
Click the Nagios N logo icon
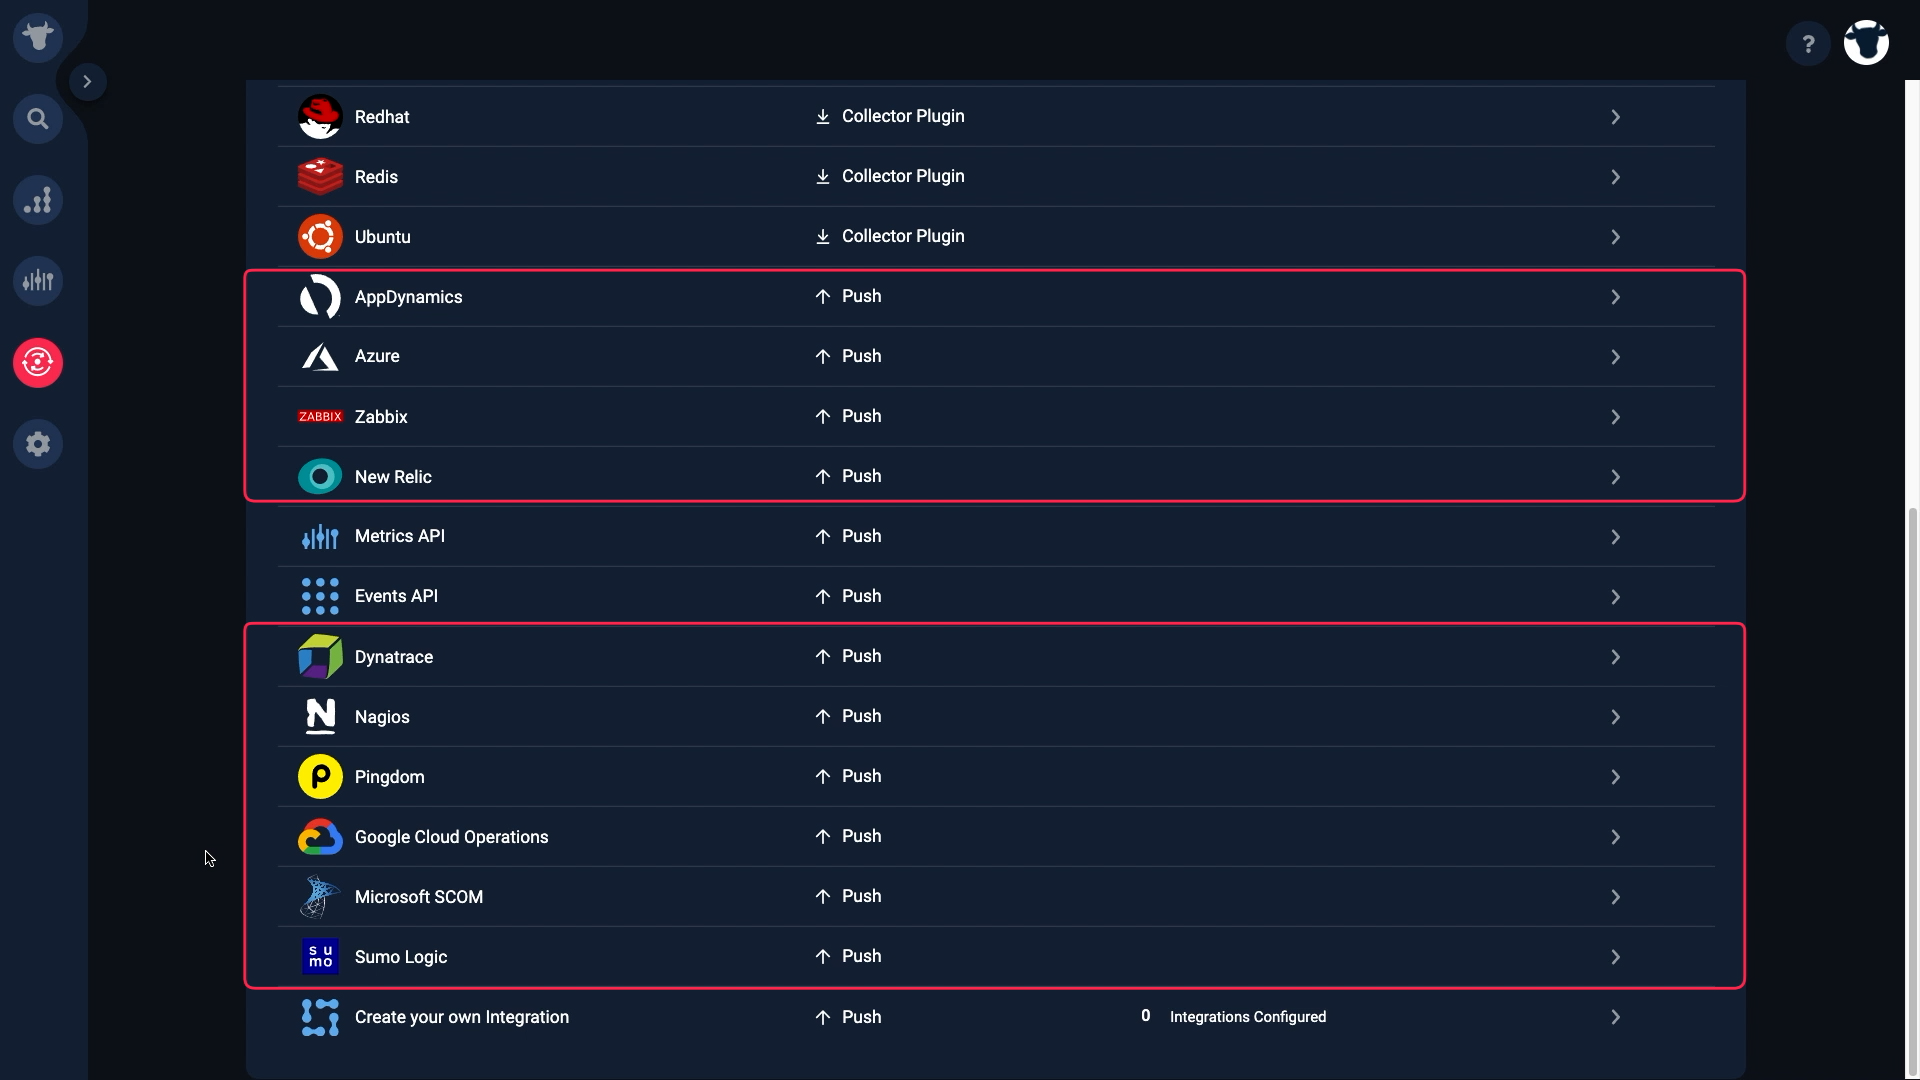click(x=320, y=717)
